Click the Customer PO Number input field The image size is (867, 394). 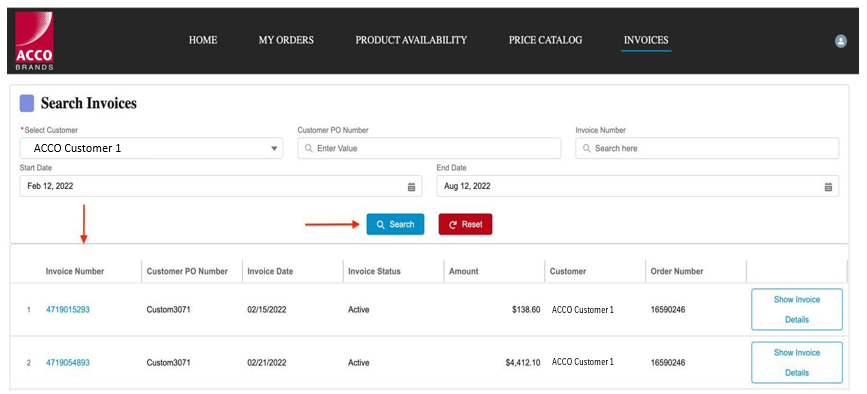tap(429, 148)
